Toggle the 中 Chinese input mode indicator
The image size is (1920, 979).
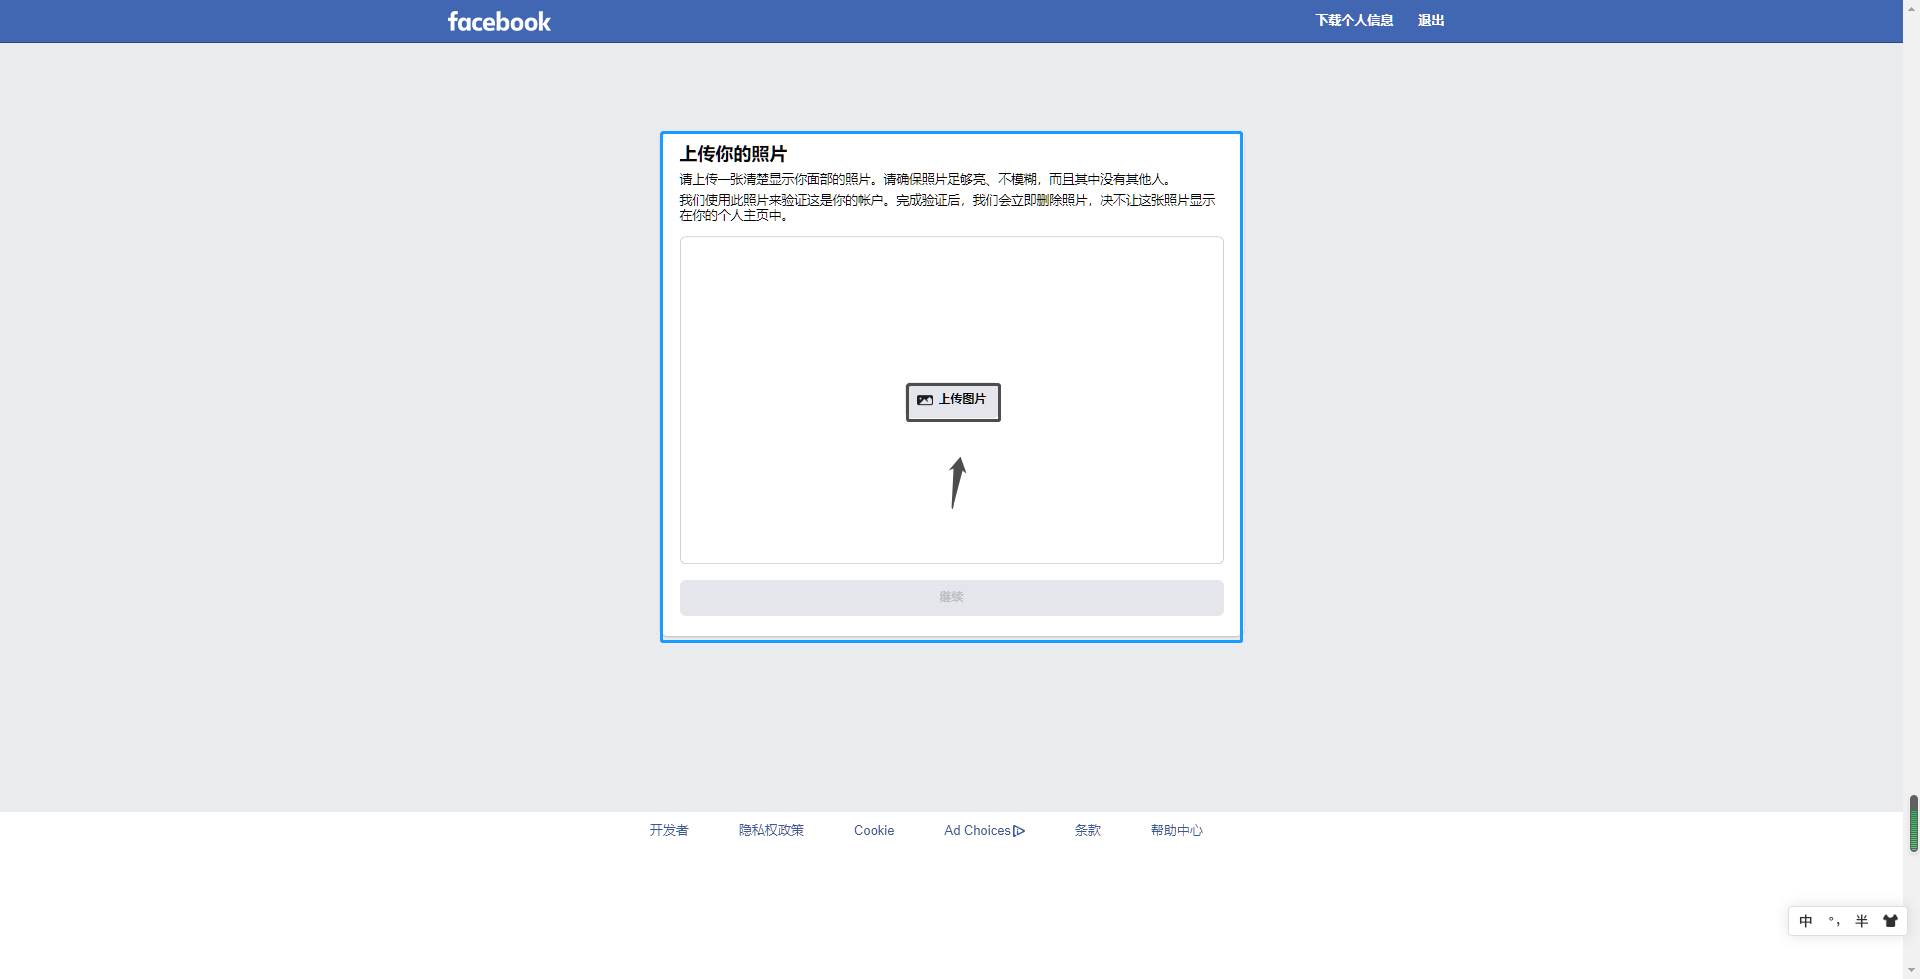tap(1806, 921)
